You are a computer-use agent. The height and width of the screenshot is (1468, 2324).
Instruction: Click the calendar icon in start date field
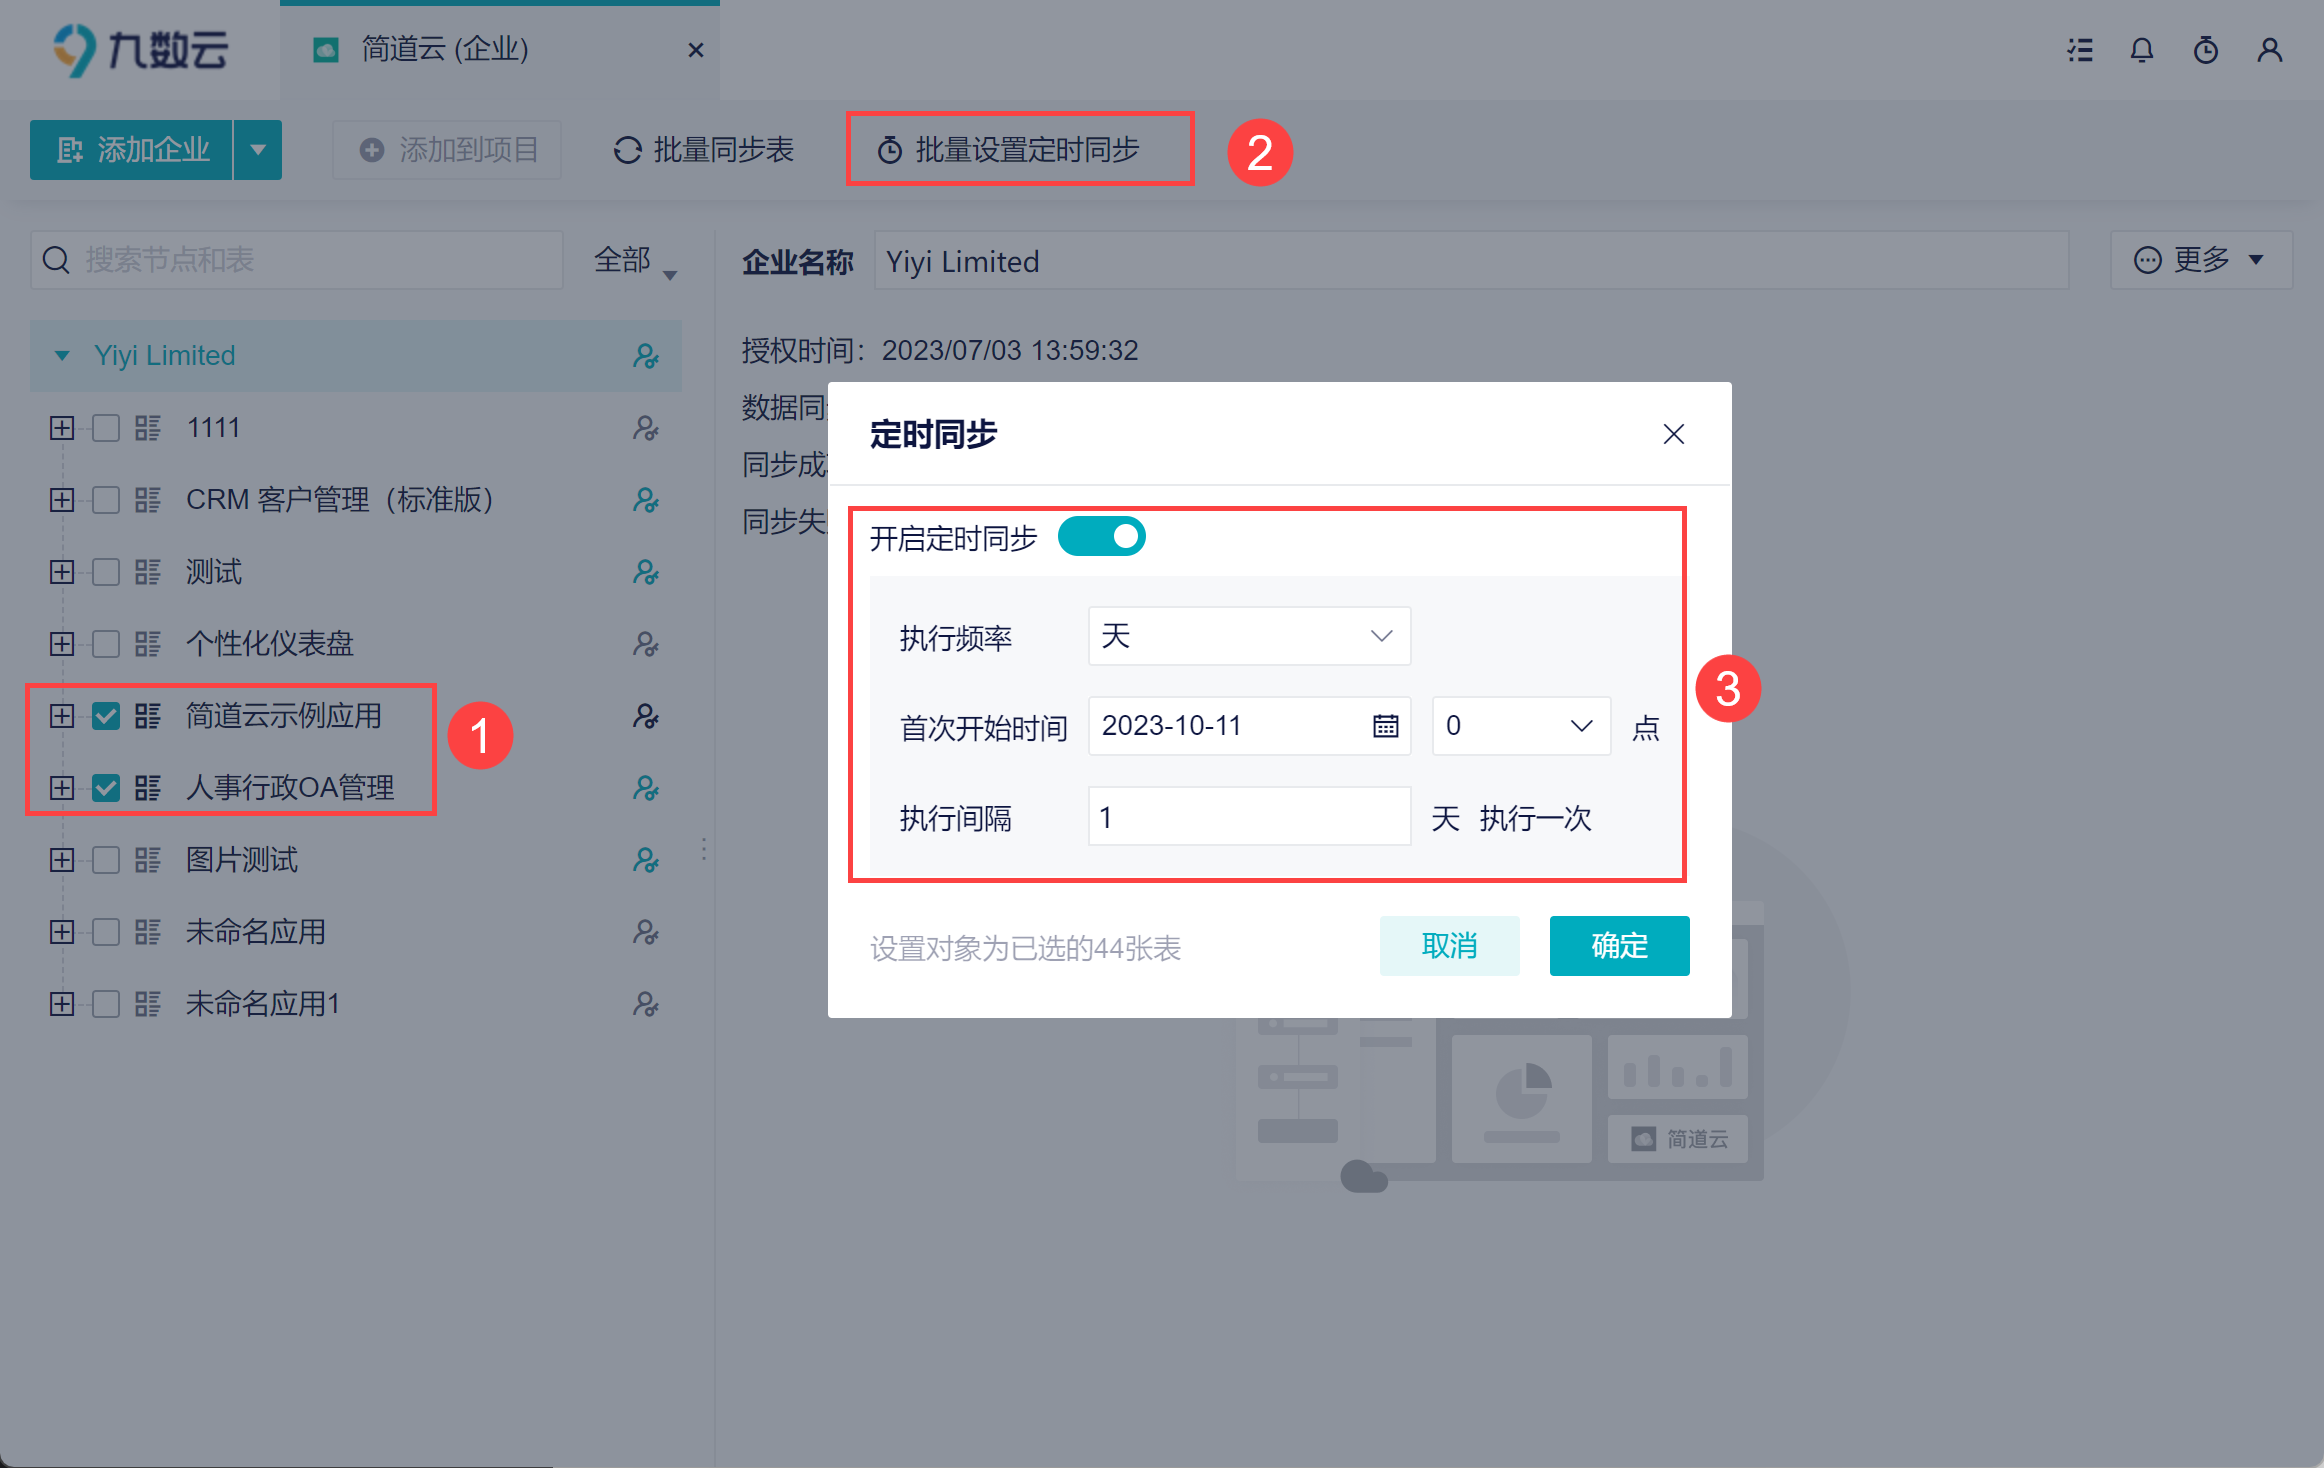point(1385,726)
